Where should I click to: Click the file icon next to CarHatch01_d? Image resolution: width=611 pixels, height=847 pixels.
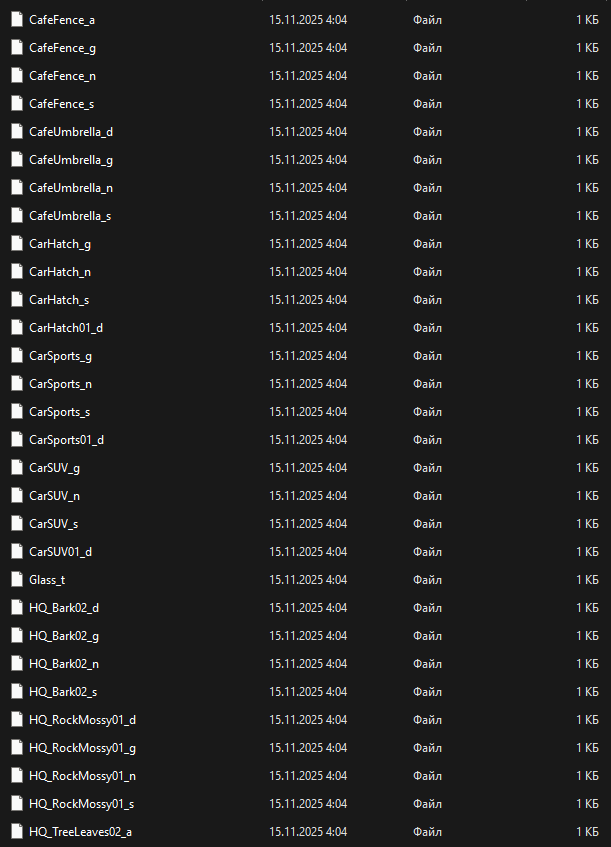coord(16,327)
